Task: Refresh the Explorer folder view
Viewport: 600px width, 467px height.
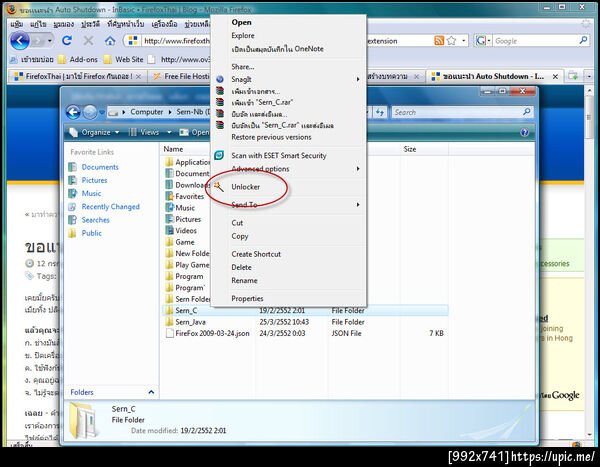Action: click(380, 112)
